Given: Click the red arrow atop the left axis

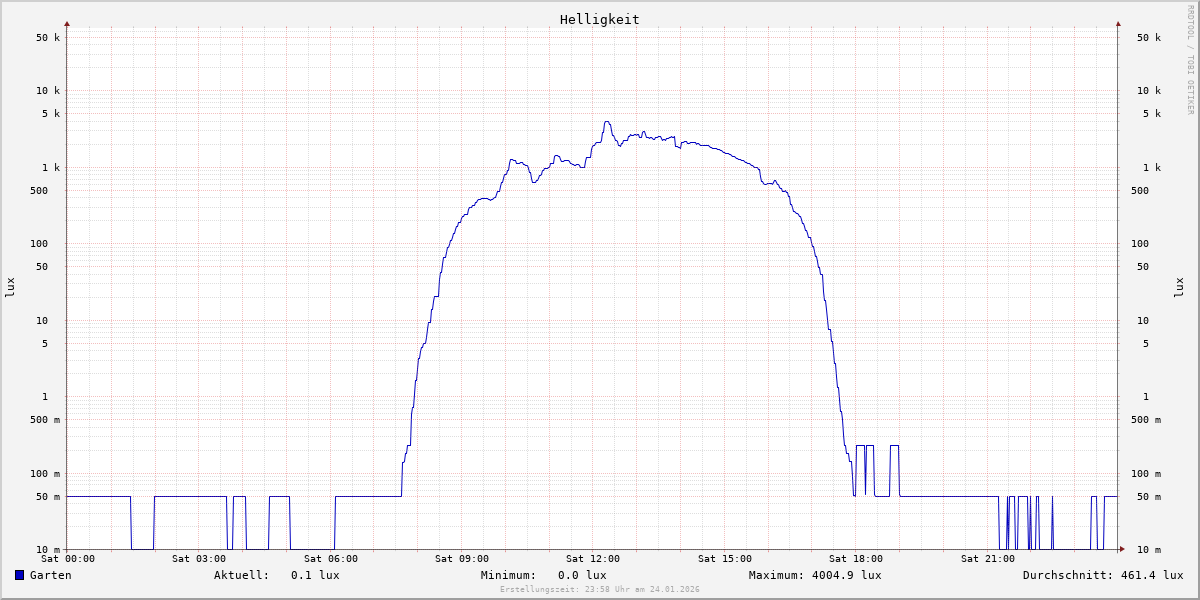Looking at the screenshot, I should tap(67, 23).
